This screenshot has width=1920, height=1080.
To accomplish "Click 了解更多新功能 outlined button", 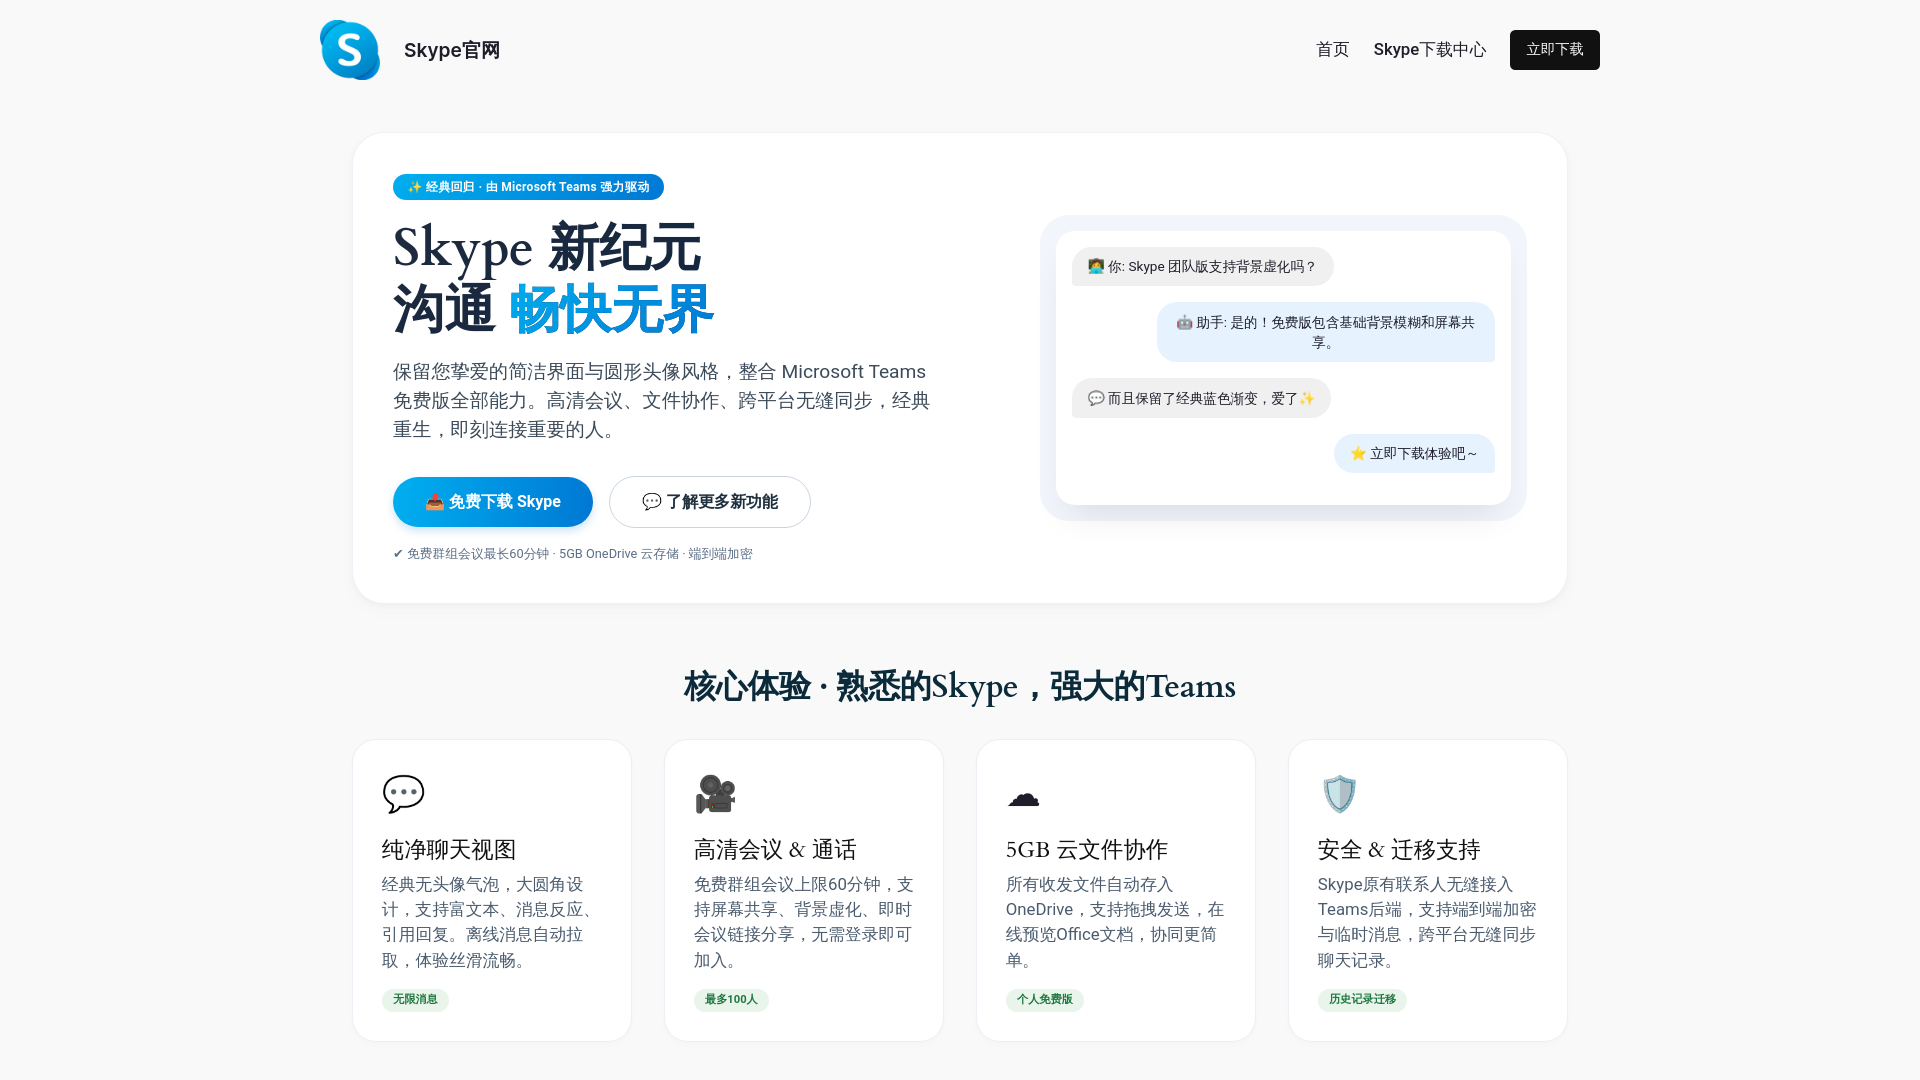I will click(709, 502).
